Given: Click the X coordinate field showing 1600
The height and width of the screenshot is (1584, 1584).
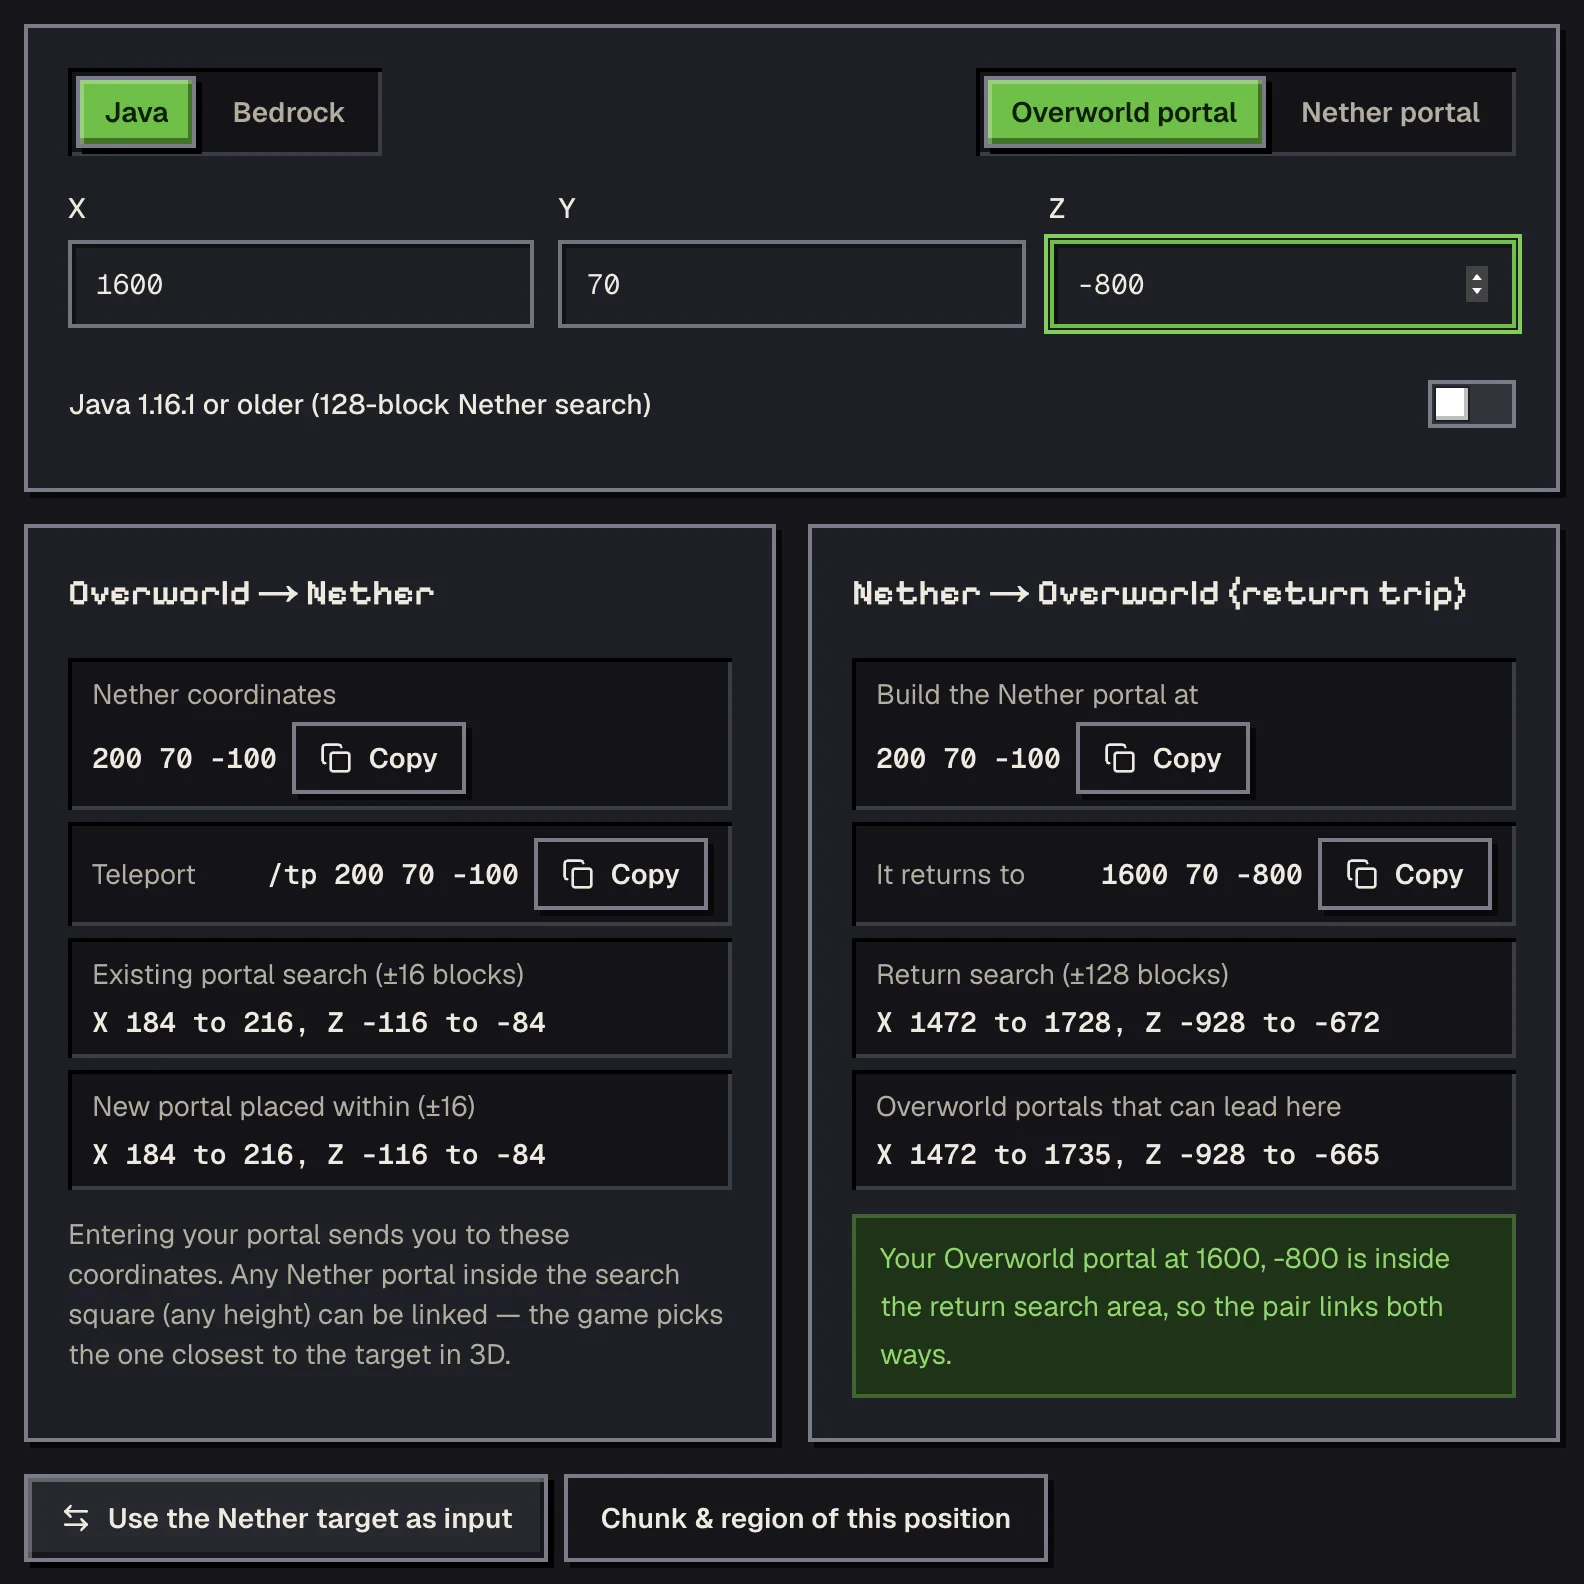Looking at the screenshot, I should (301, 284).
